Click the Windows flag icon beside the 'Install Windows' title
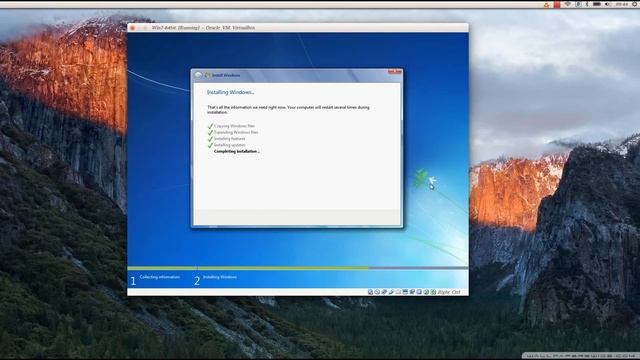 (x=207, y=75)
